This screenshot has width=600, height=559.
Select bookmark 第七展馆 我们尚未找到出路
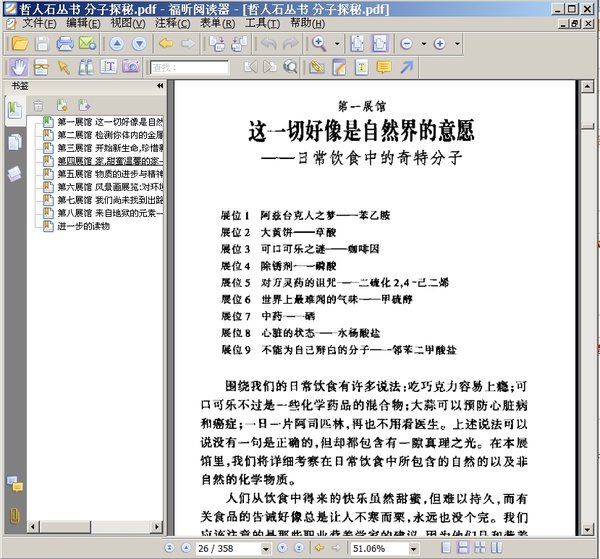point(110,200)
